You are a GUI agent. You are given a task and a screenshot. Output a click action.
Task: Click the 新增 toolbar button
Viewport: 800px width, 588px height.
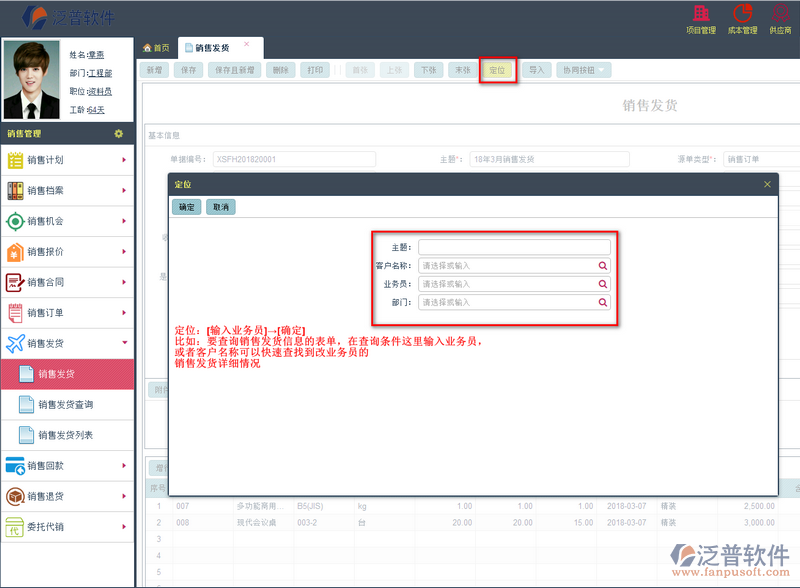(x=154, y=70)
